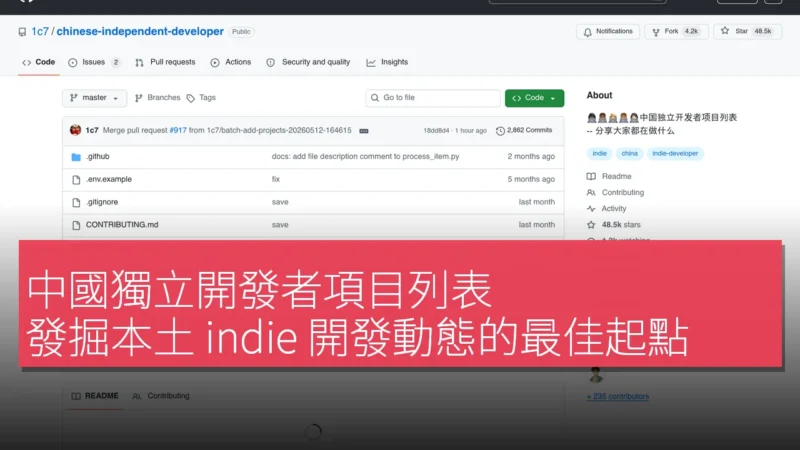View Tags list
This screenshot has width=800, height=450.
(202, 98)
